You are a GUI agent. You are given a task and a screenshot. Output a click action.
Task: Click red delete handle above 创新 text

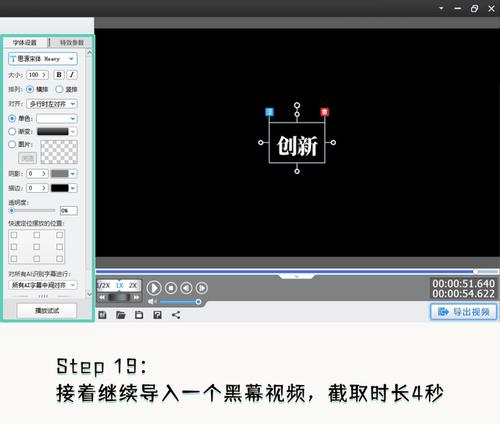tap(324, 112)
